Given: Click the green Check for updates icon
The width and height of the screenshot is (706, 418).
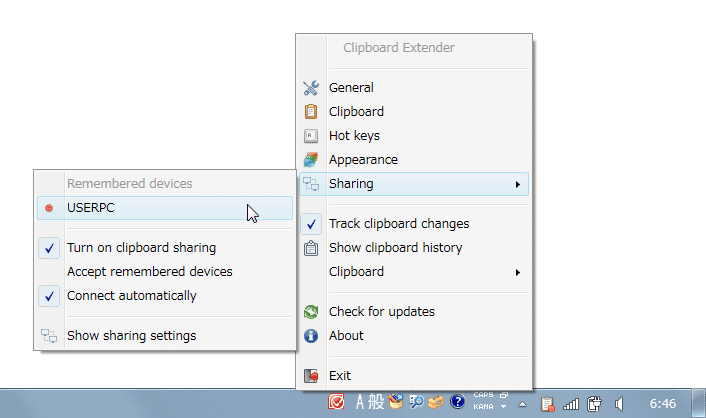Looking at the screenshot, I should [x=311, y=312].
